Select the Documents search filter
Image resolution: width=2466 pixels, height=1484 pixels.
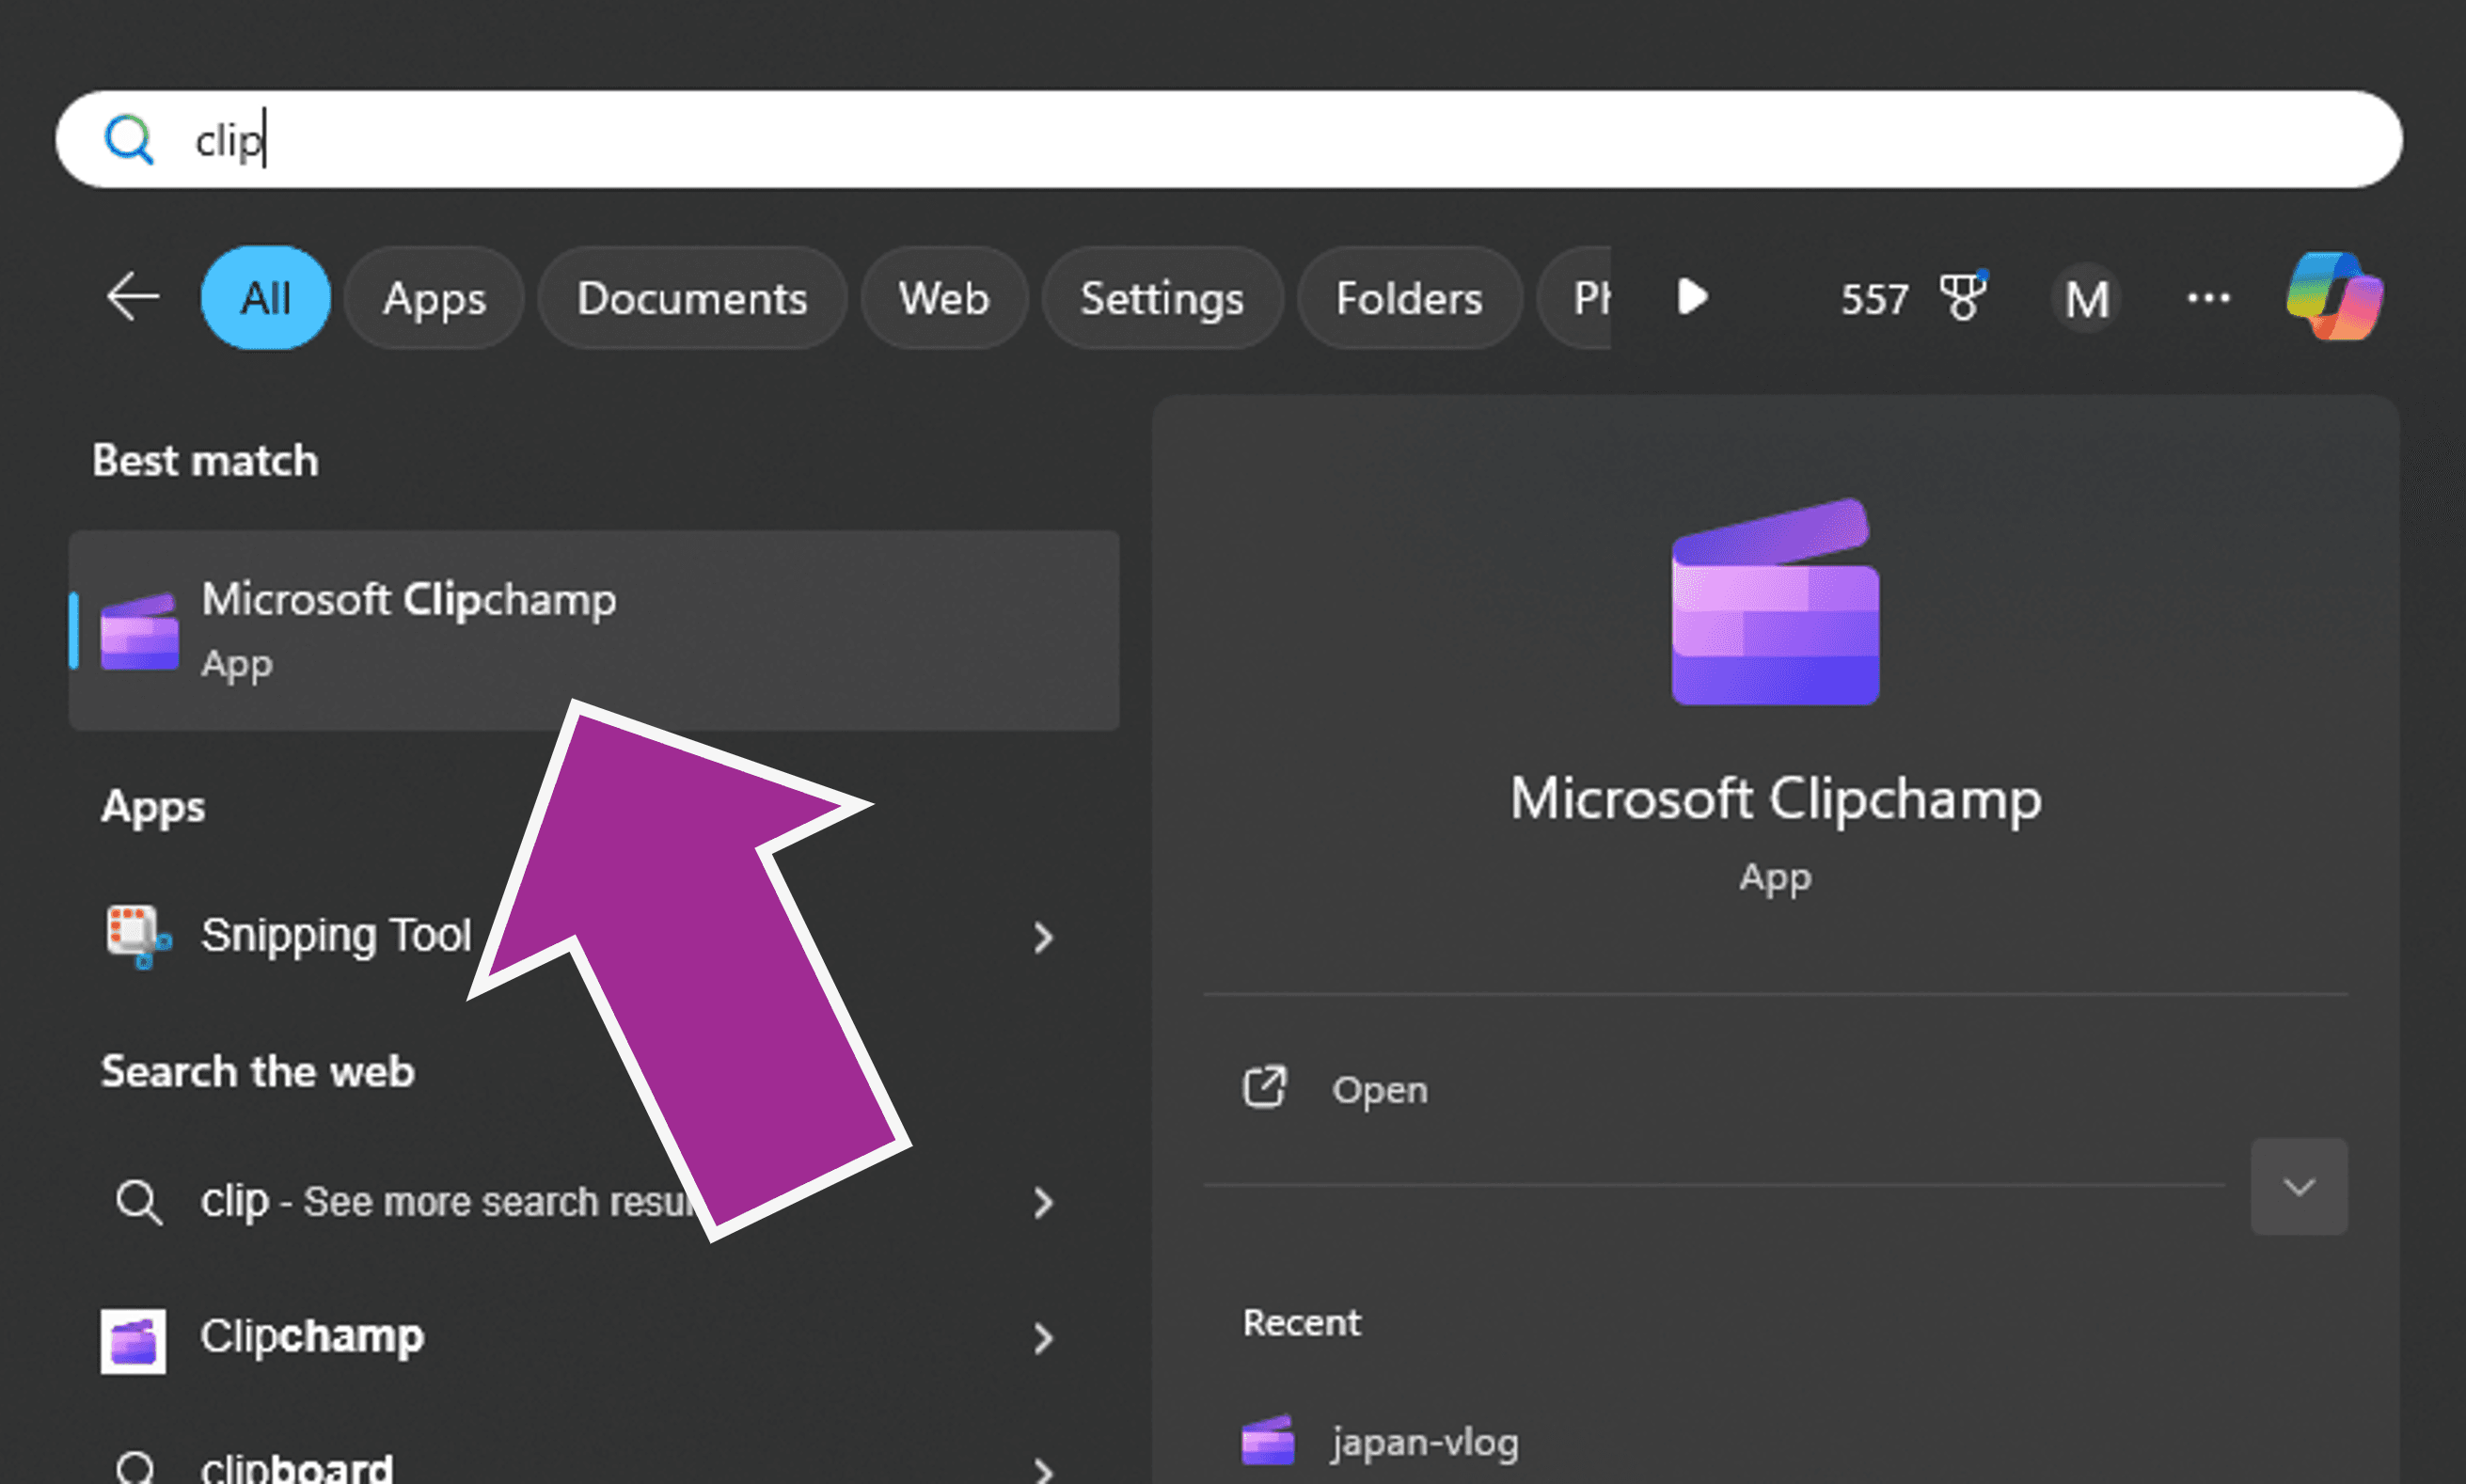[x=692, y=298]
